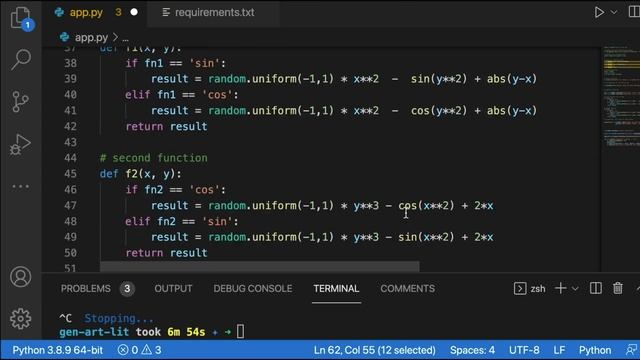Image resolution: width=640 pixels, height=360 pixels.
Task: Click the zsh terminal profile label
Action: (538, 289)
